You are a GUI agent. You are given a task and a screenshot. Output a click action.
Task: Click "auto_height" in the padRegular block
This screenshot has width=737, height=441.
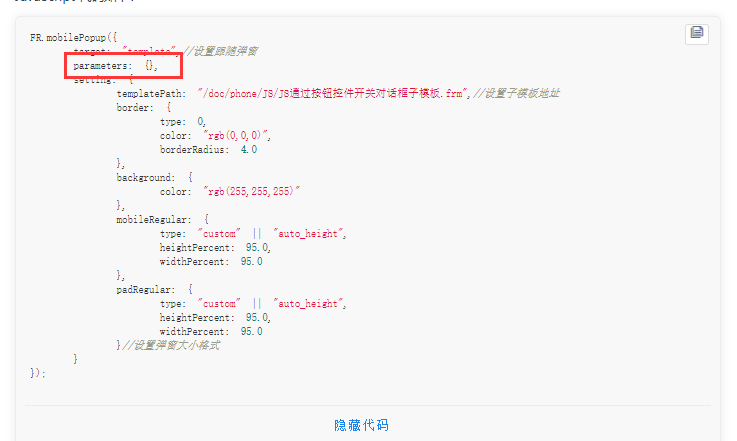tap(309, 304)
